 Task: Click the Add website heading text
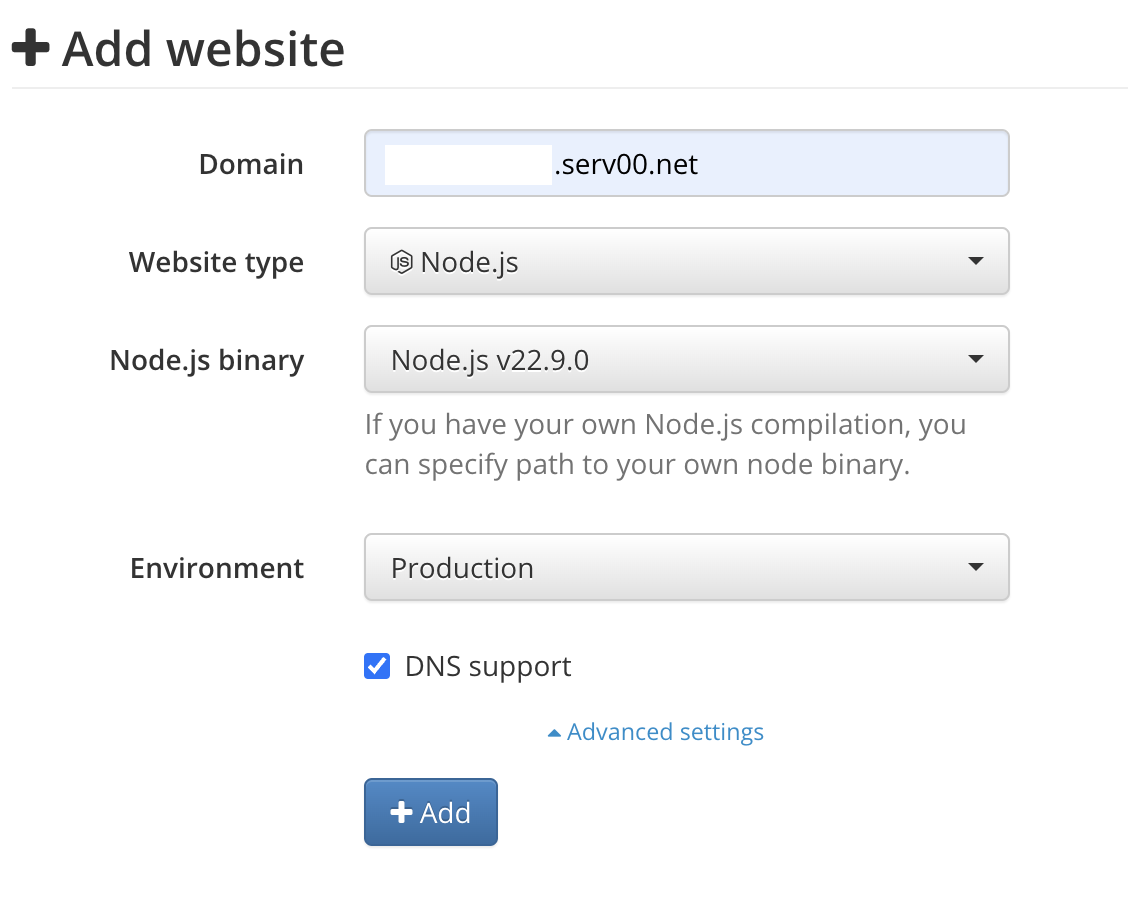pyautogui.click(x=204, y=49)
